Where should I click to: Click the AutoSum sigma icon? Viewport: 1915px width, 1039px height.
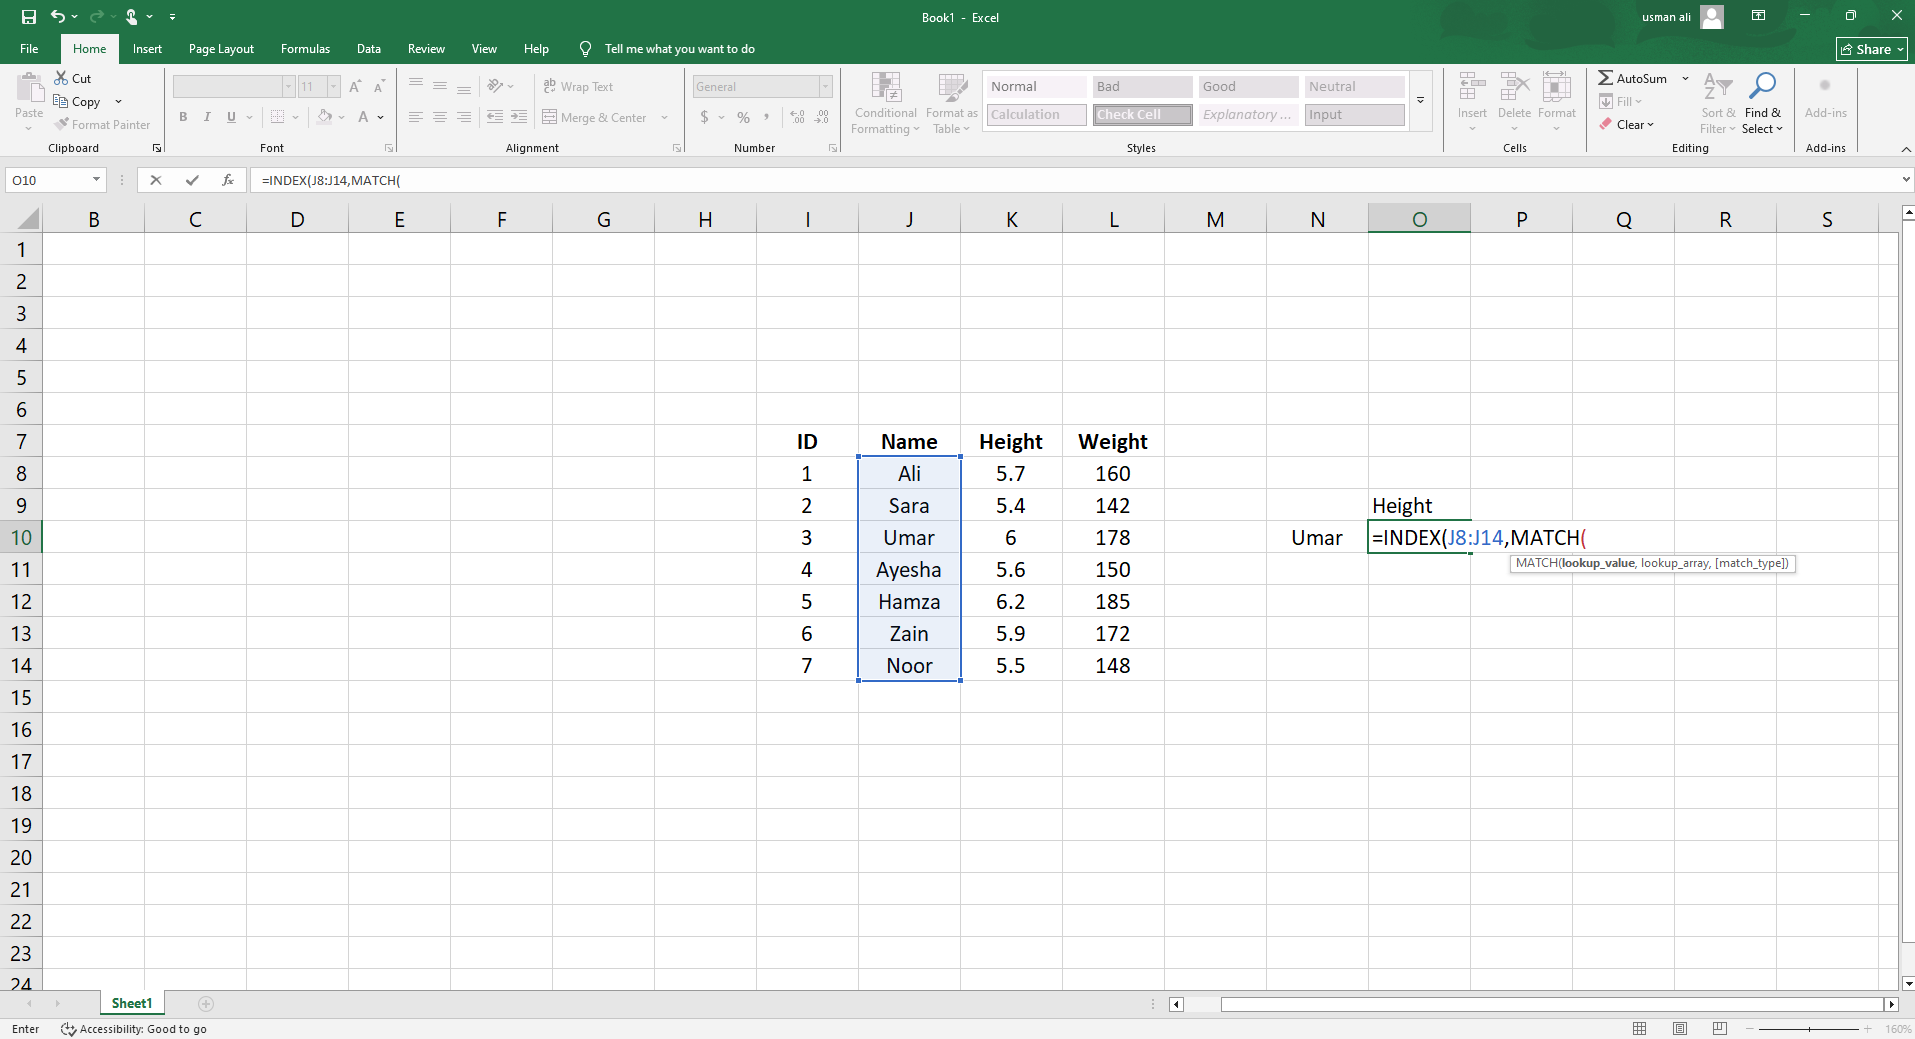(1605, 78)
